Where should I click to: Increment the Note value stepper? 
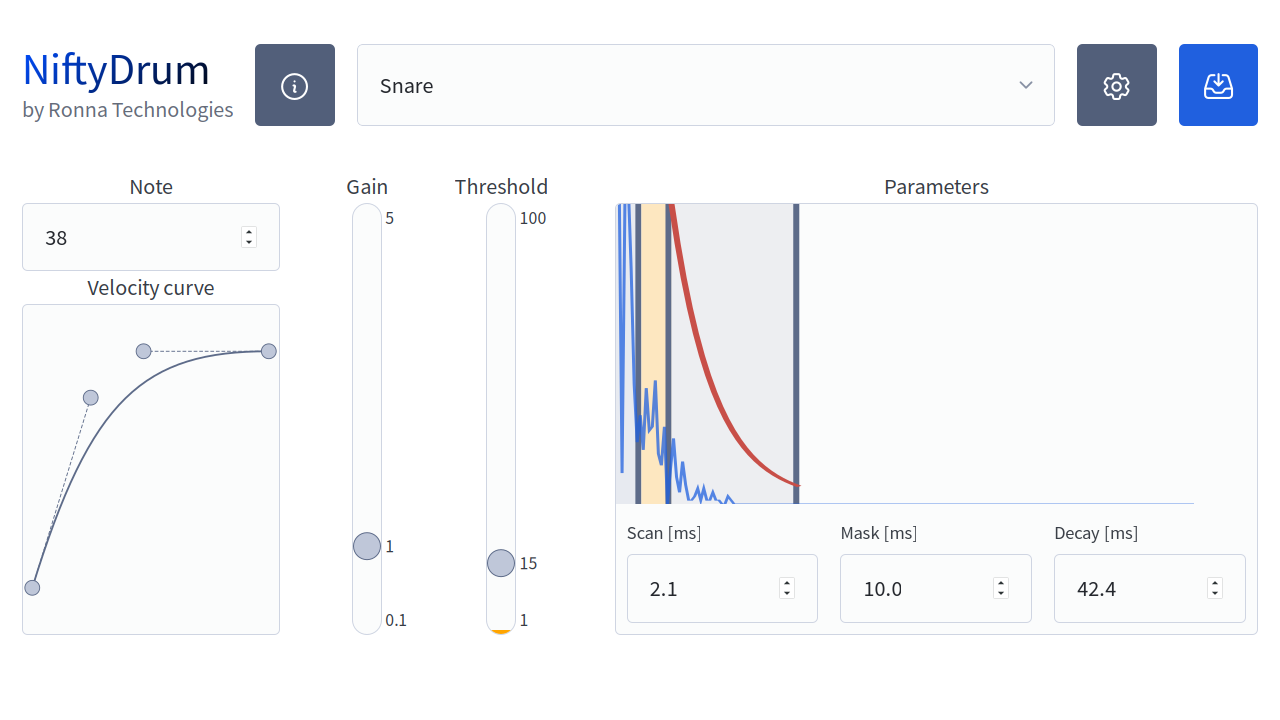click(x=249, y=232)
